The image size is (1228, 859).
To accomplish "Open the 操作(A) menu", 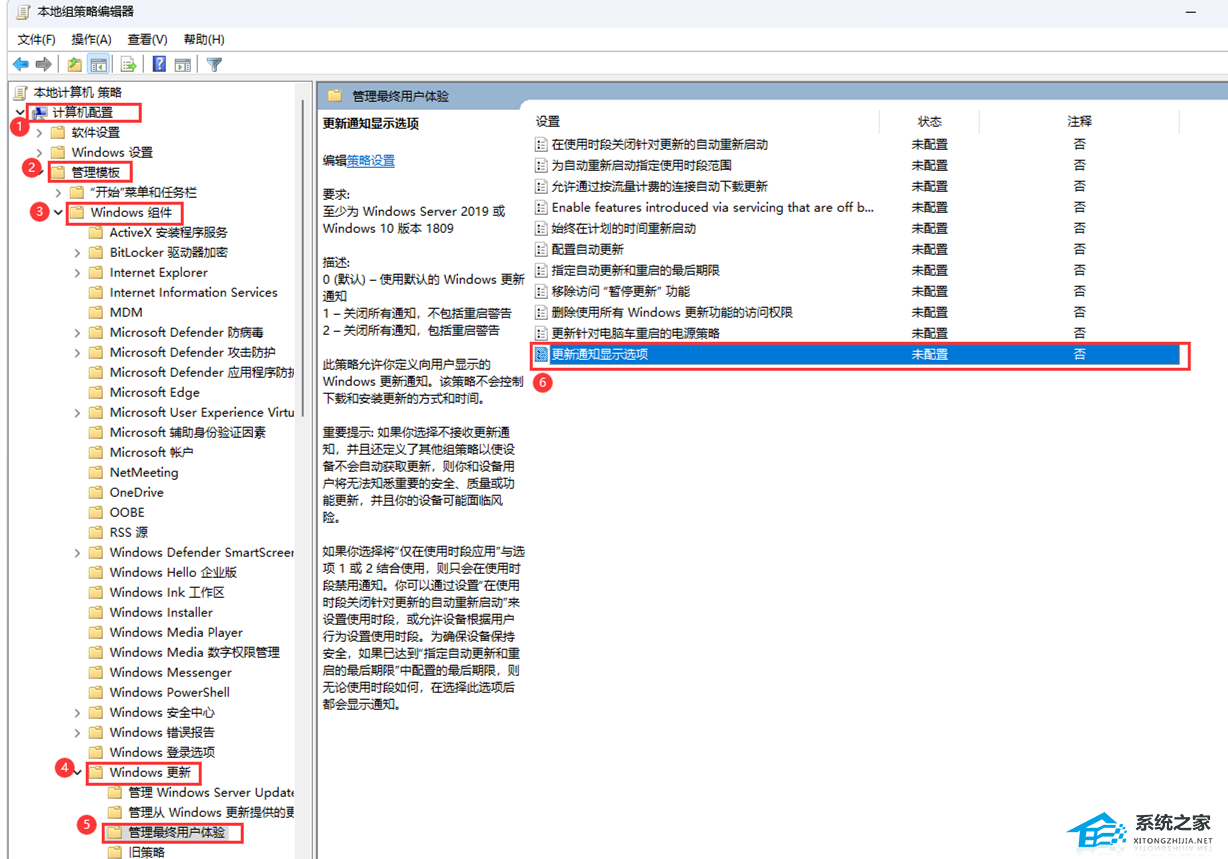I will pos(92,39).
